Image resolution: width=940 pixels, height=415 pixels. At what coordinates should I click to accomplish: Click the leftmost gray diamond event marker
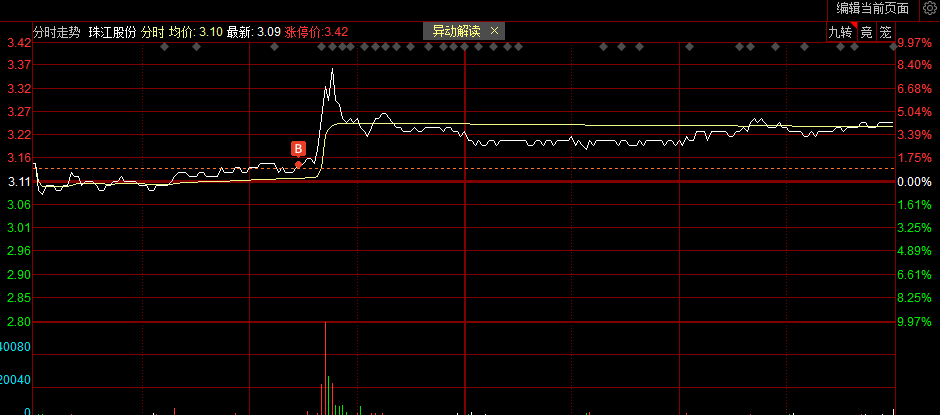pyautogui.click(x=165, y=47)
